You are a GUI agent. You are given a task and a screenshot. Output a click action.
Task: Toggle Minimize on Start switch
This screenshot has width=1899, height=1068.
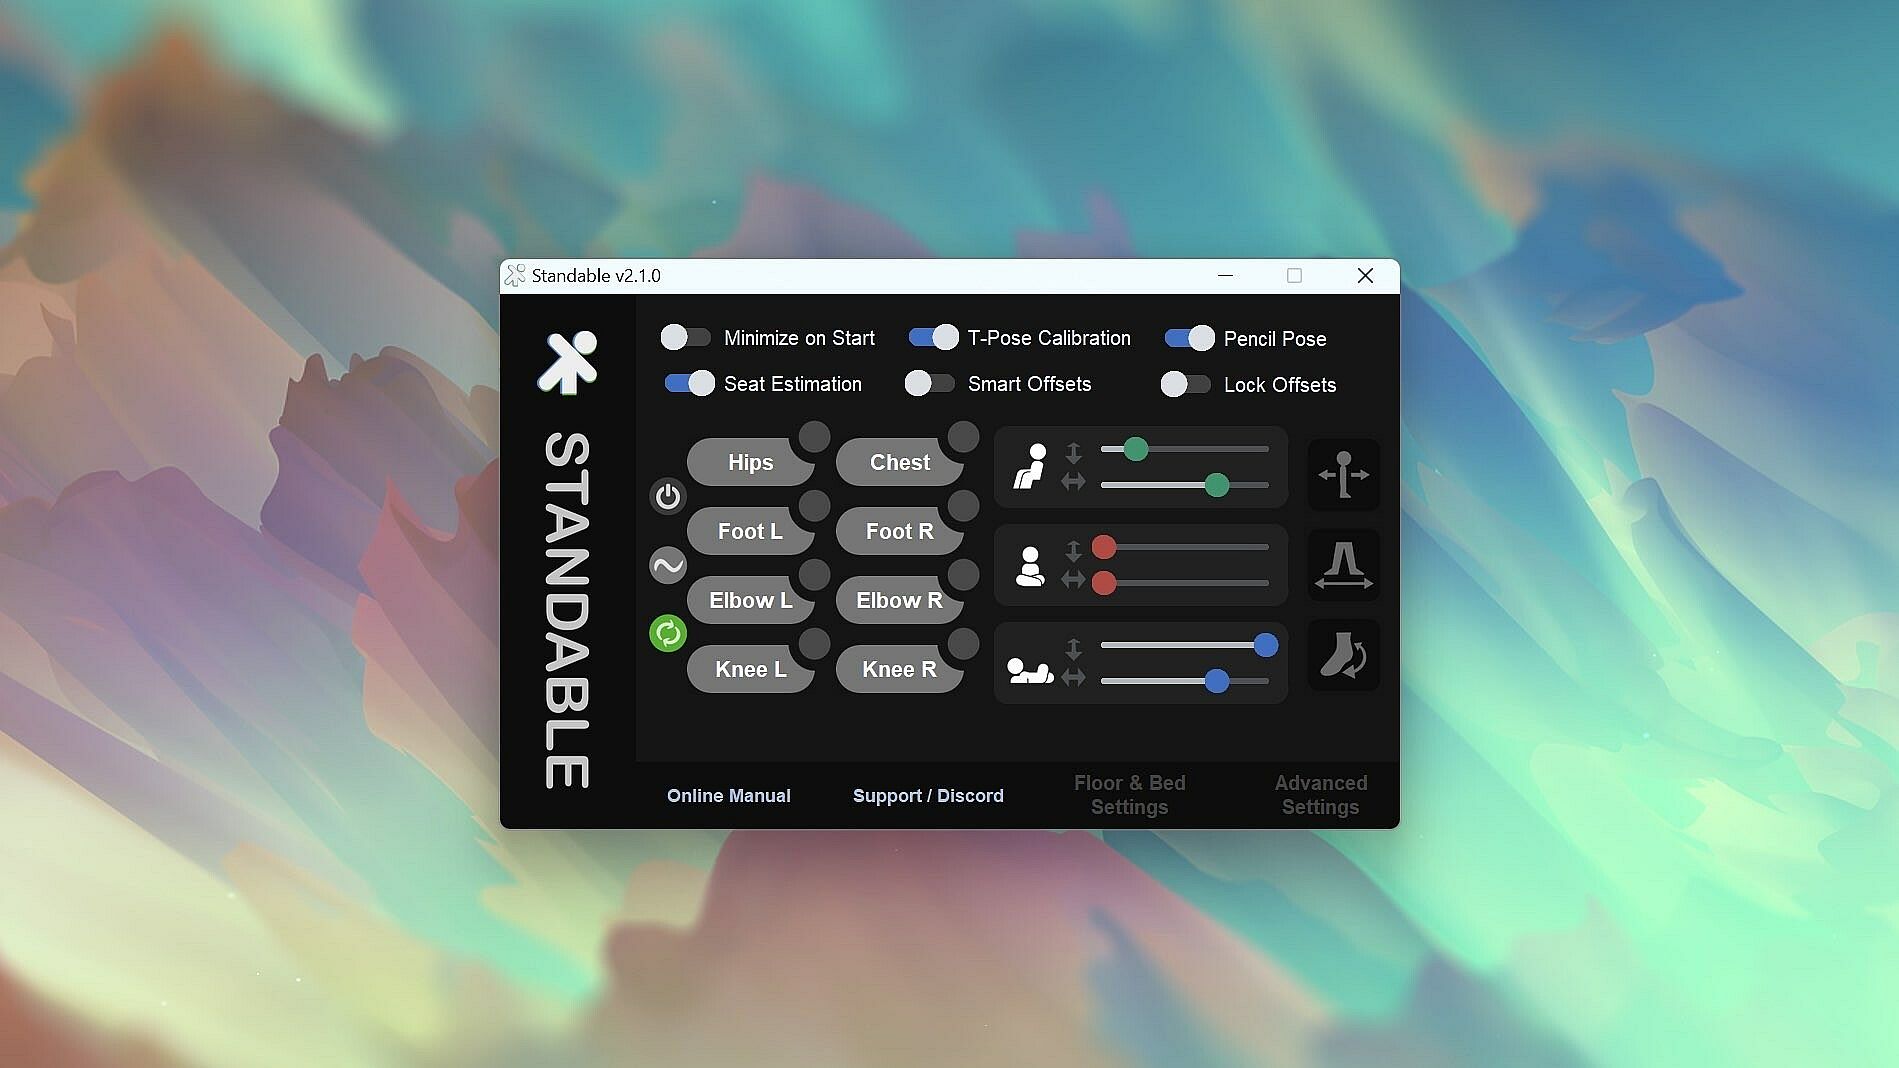[x=686, y=337]
